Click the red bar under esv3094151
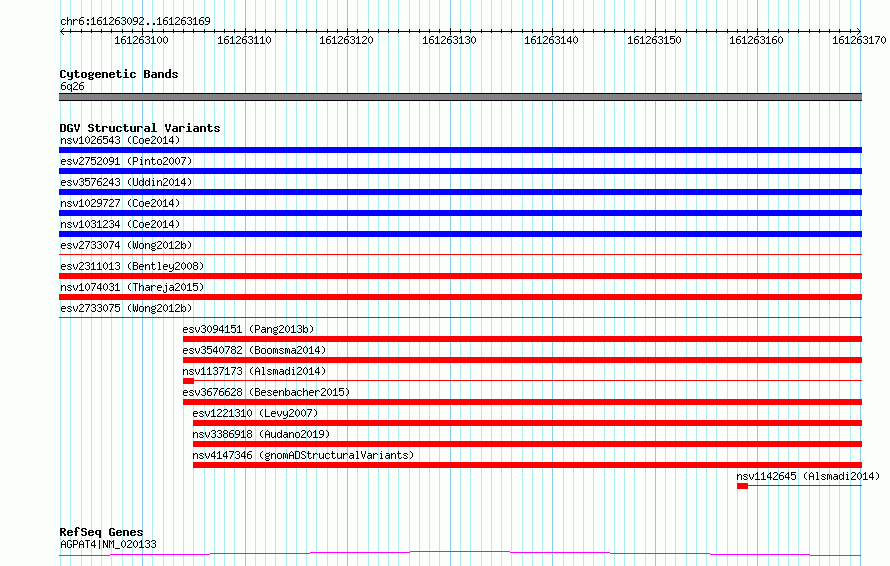Image resolution: width=890 pixels, height=566 pixels. 522,339
